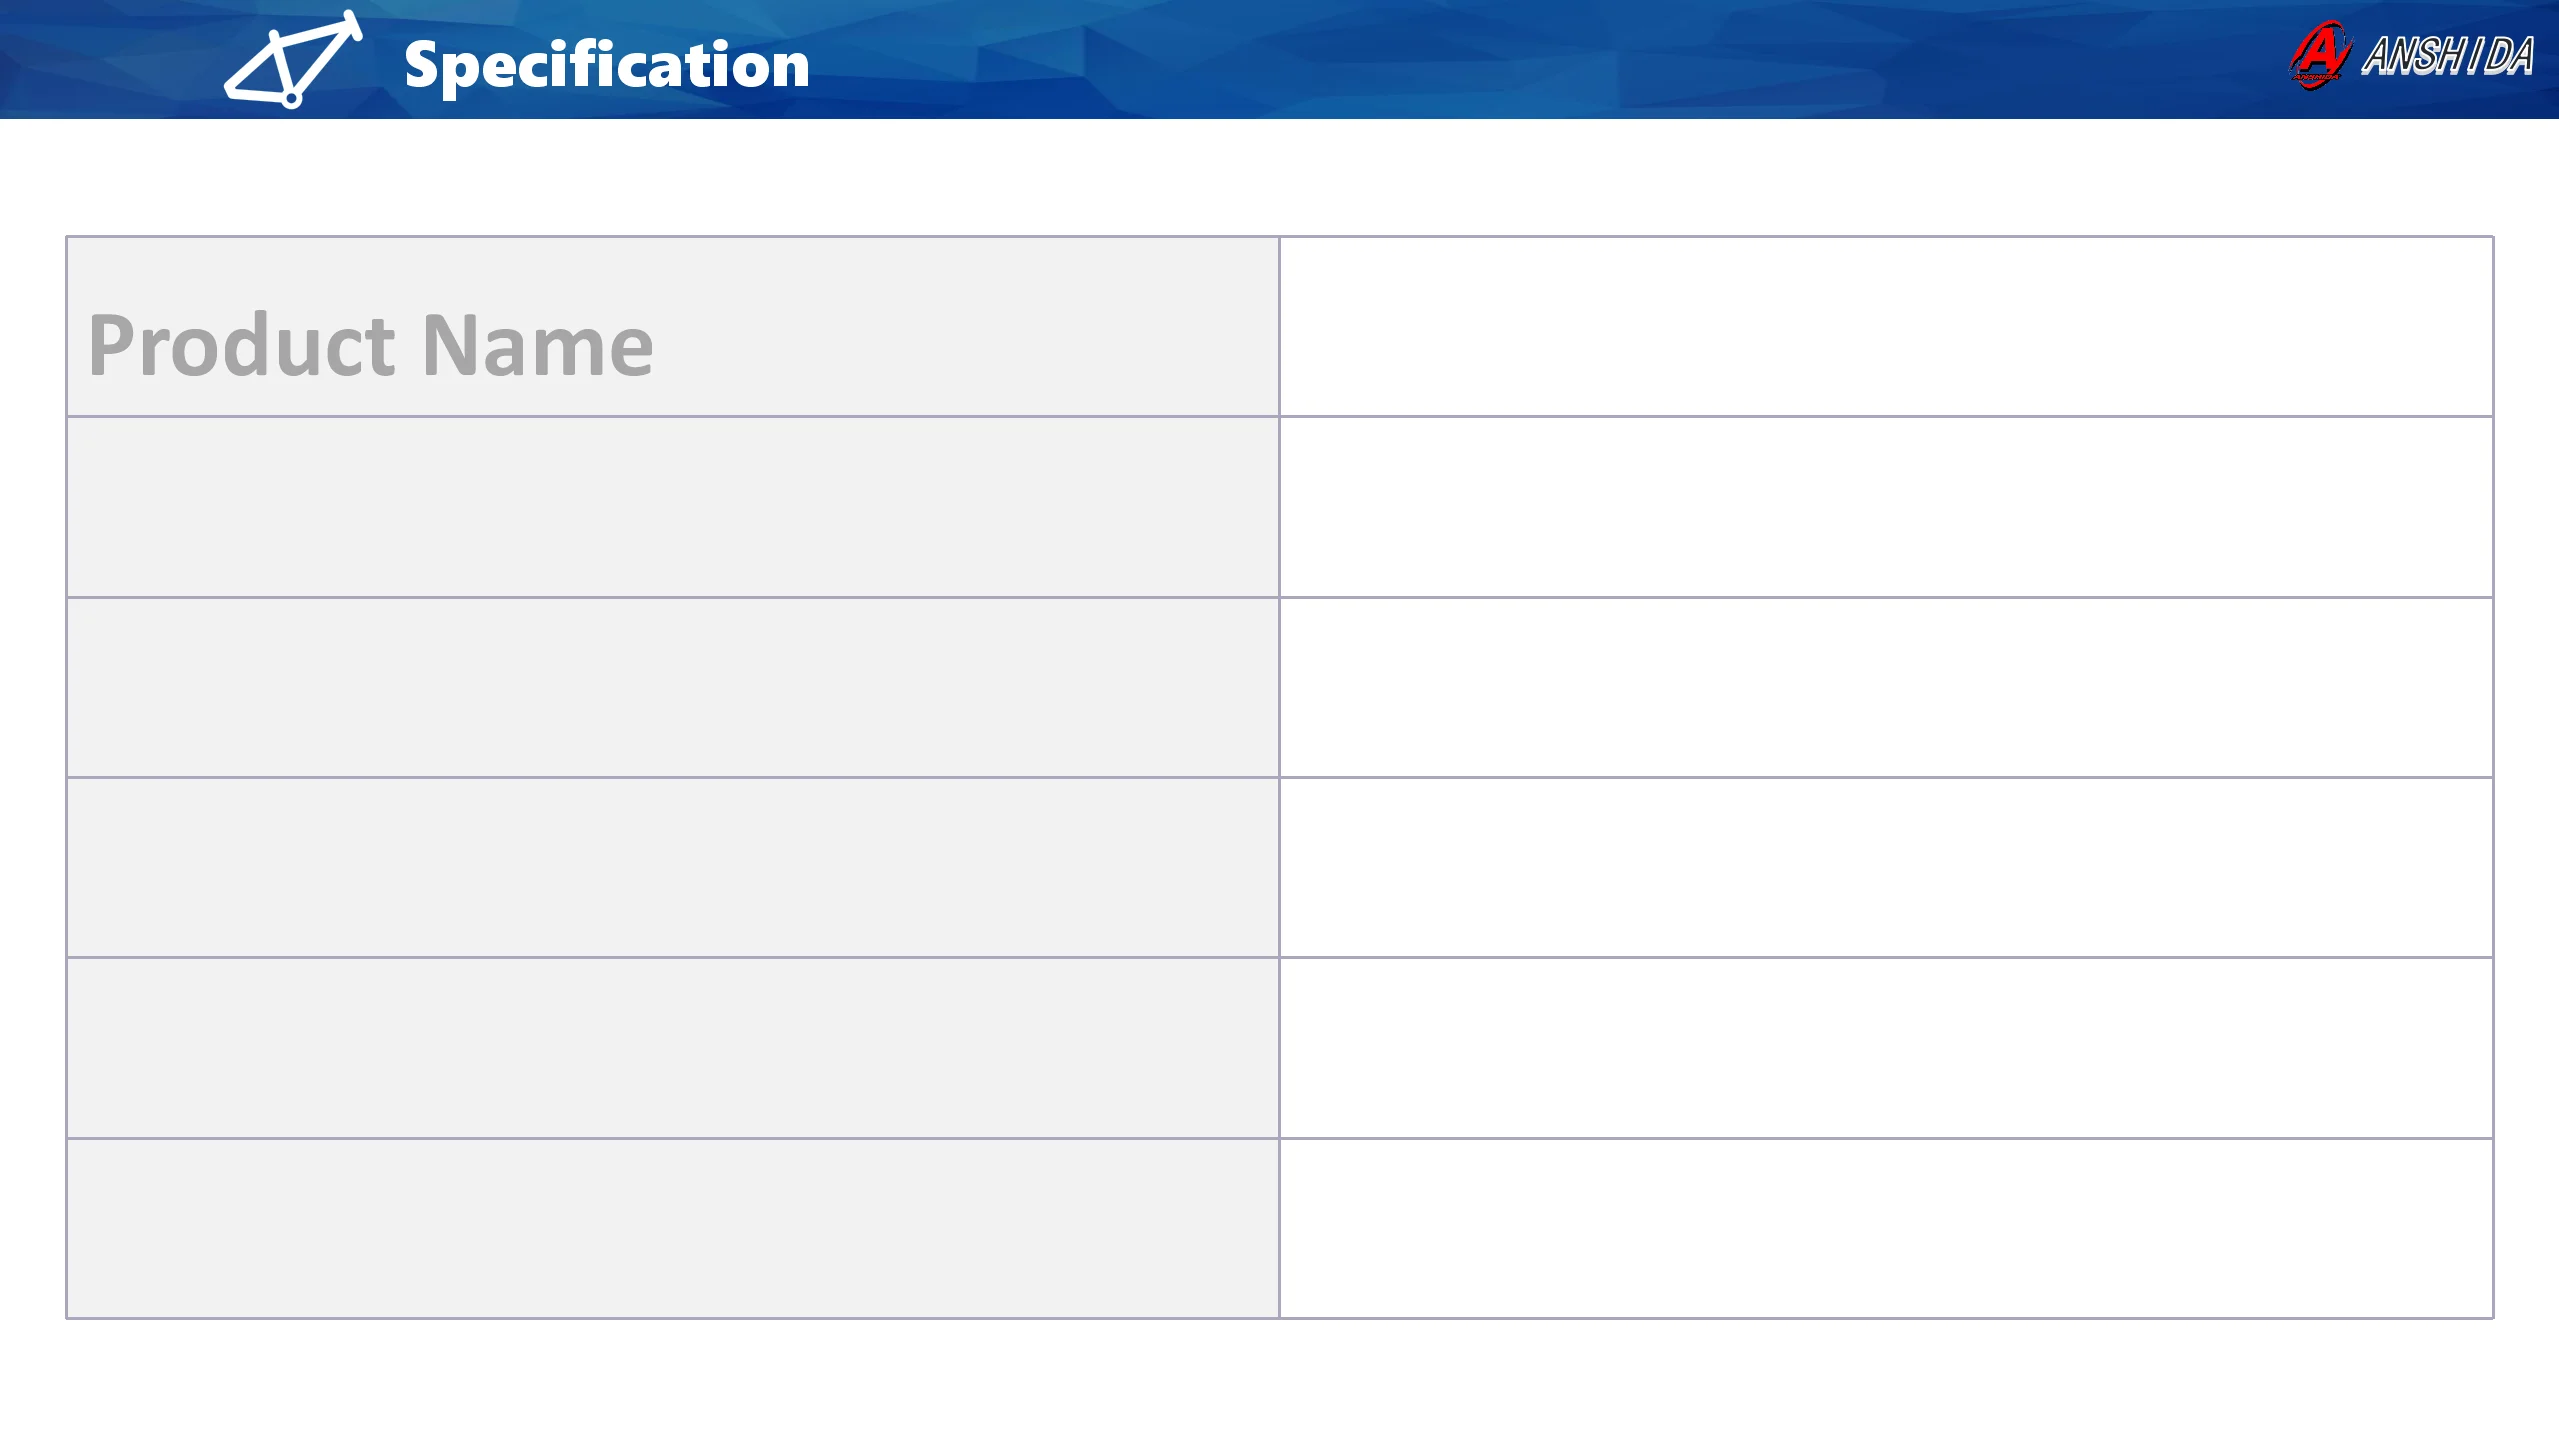Click the white value cell in row three

[x=1885, y=688]
